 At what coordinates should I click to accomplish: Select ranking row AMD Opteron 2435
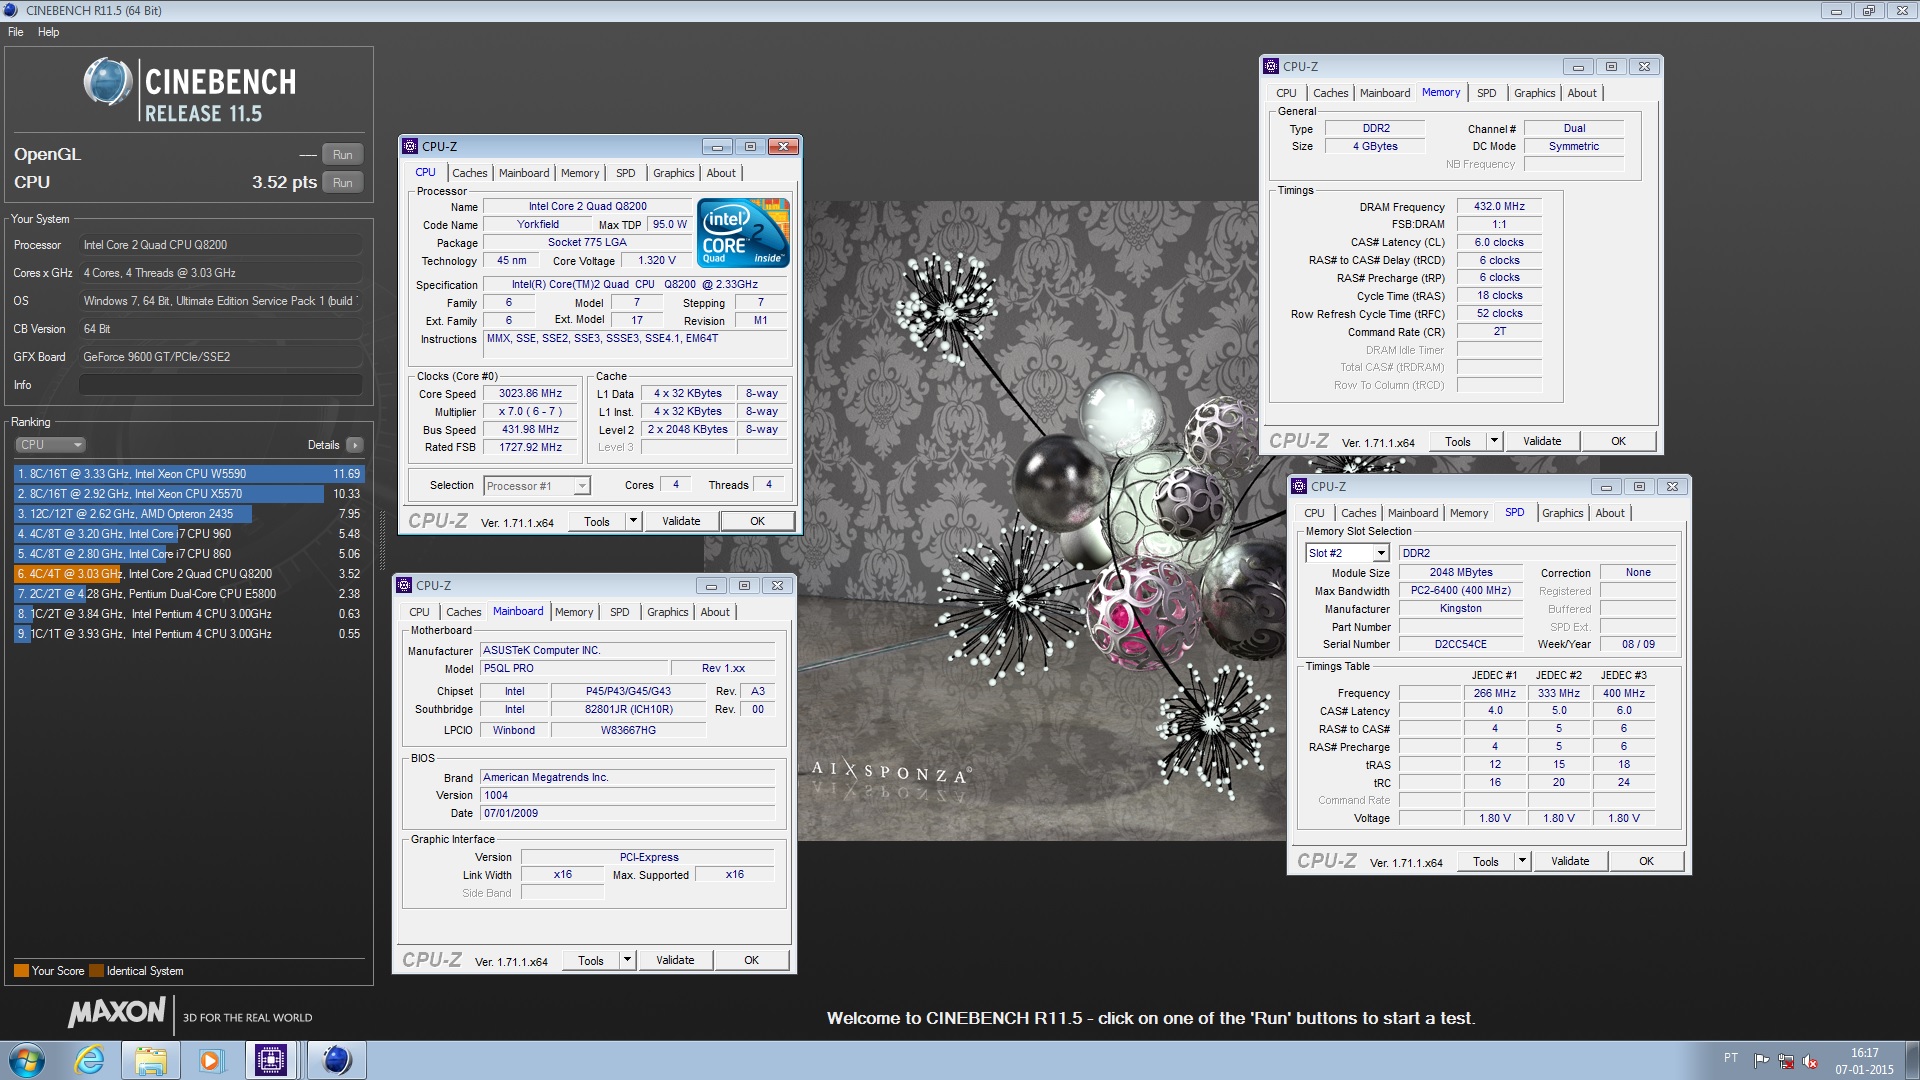point(188,514)
